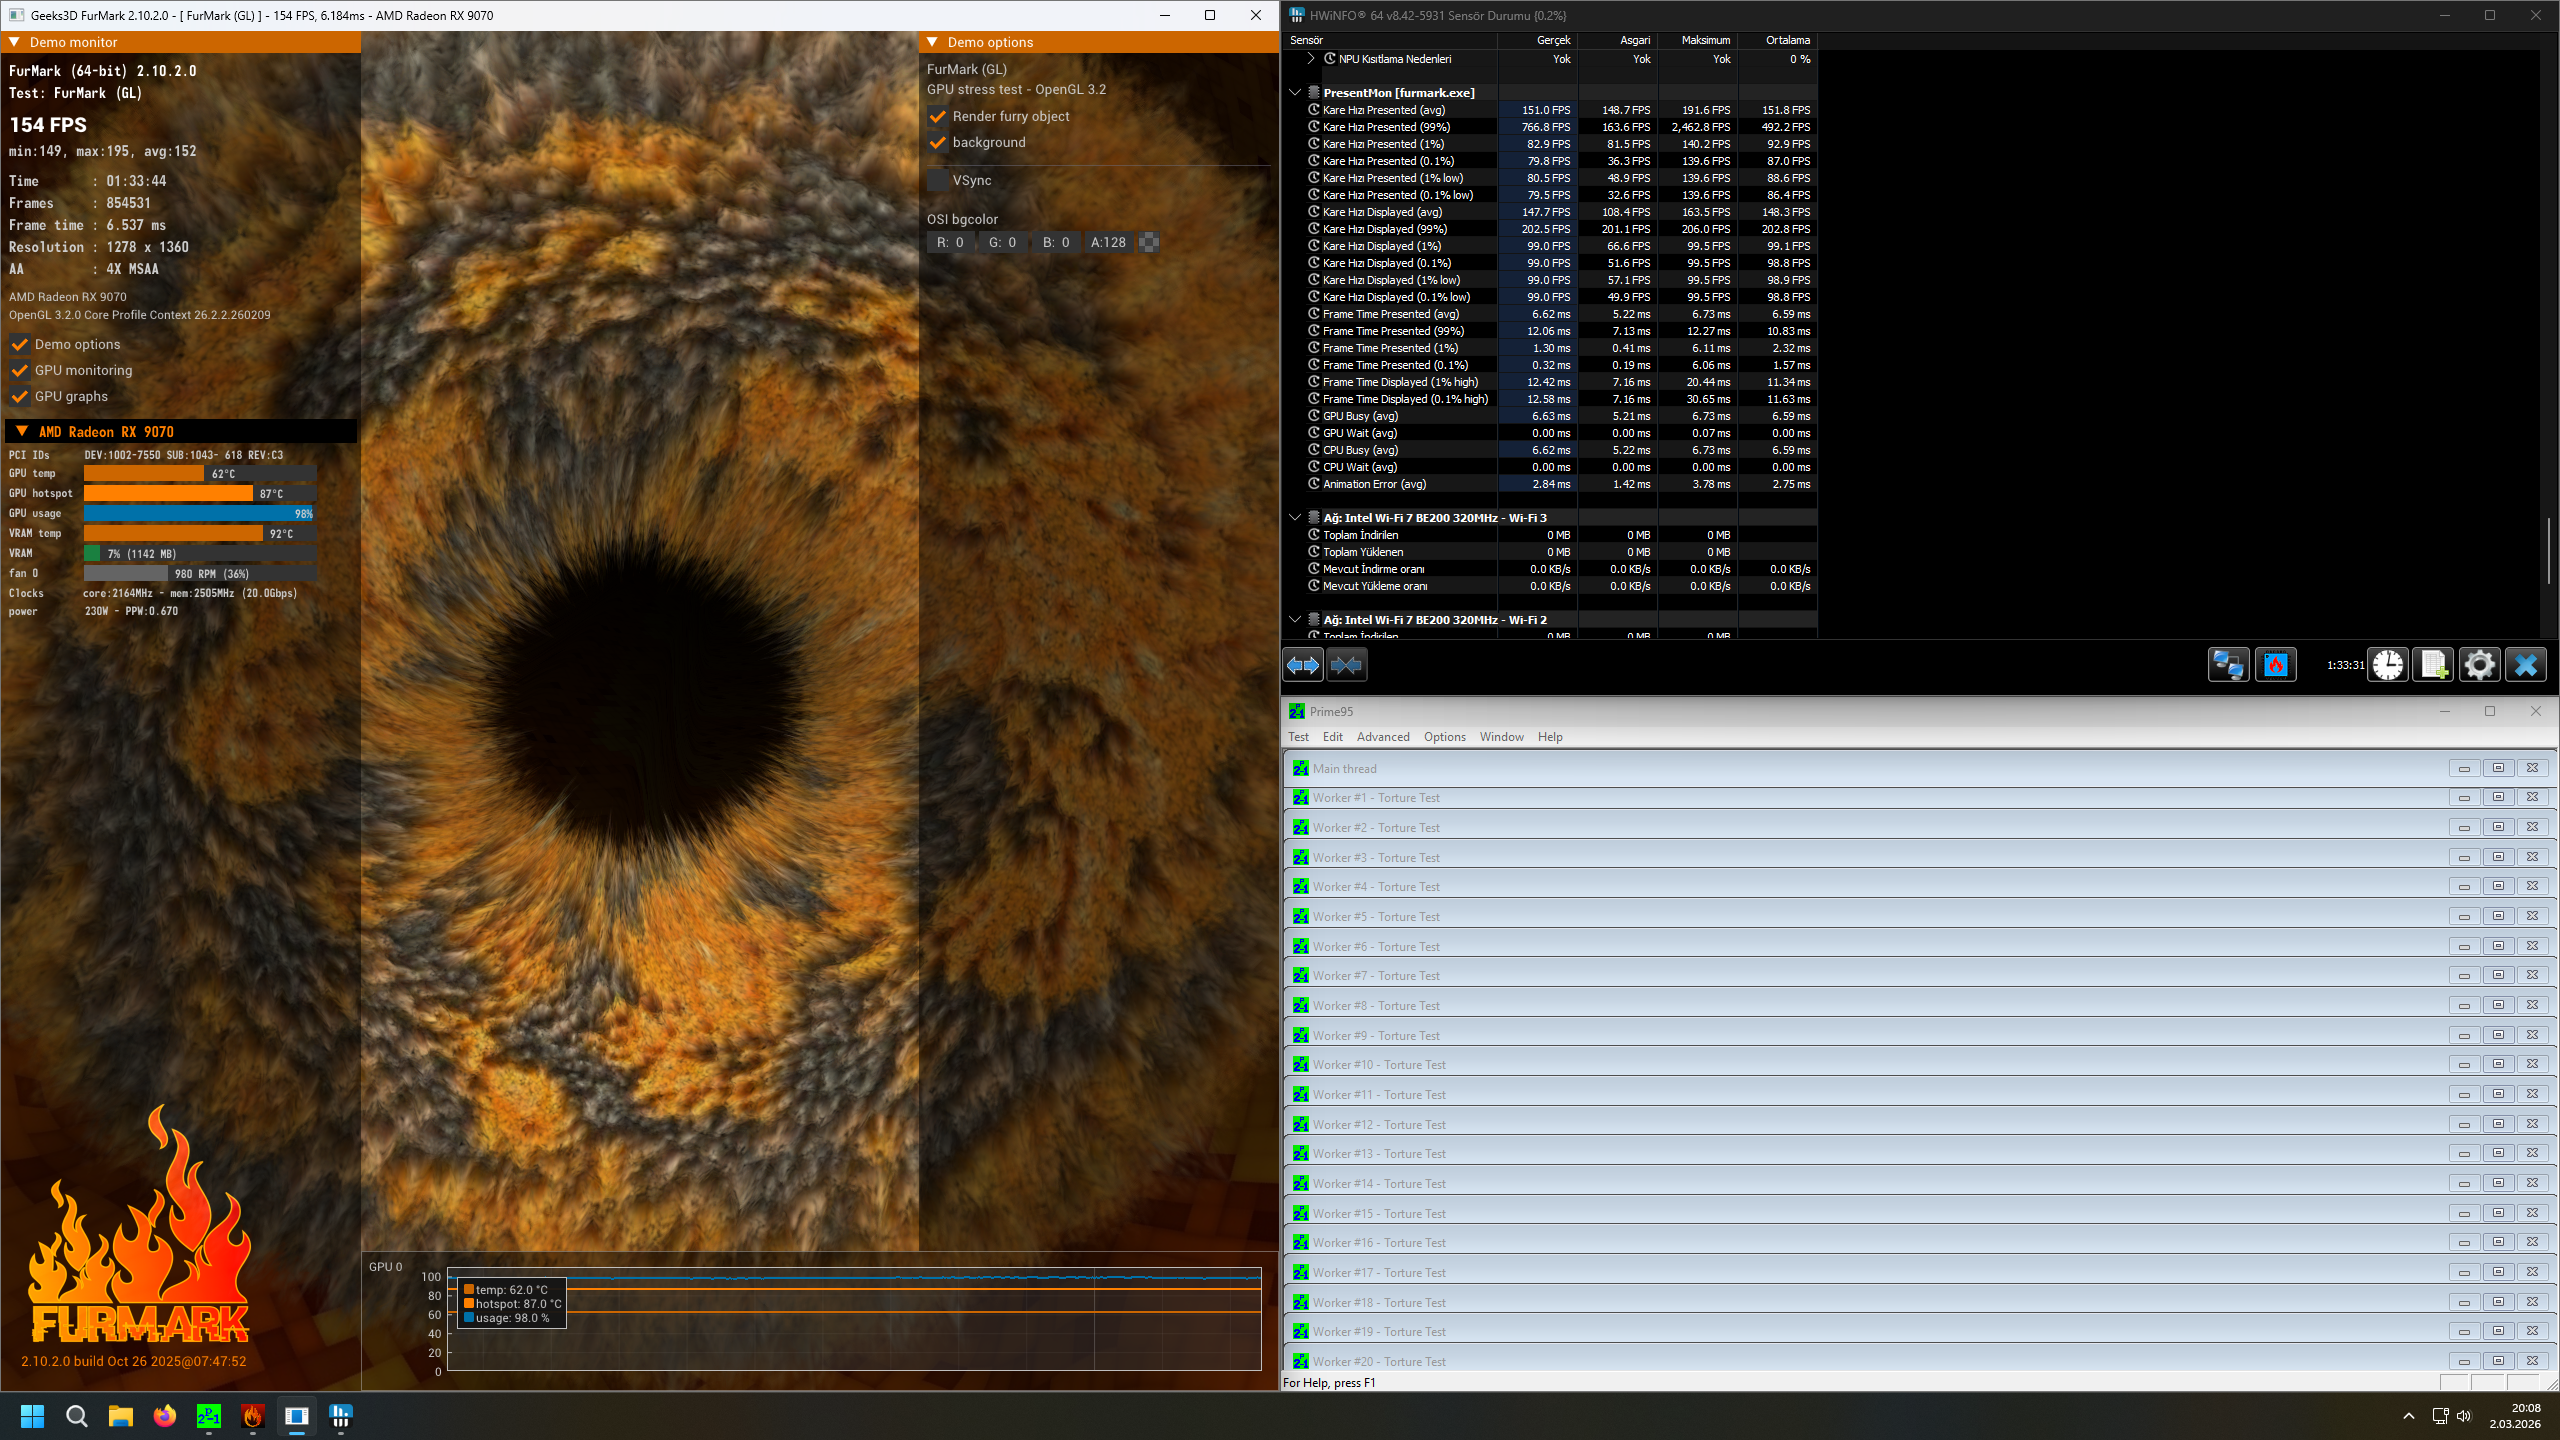The image size is (2560, 1440).
Task: Click Asgari column header in HWiNFO
Action: click(x=1617, y=40)
